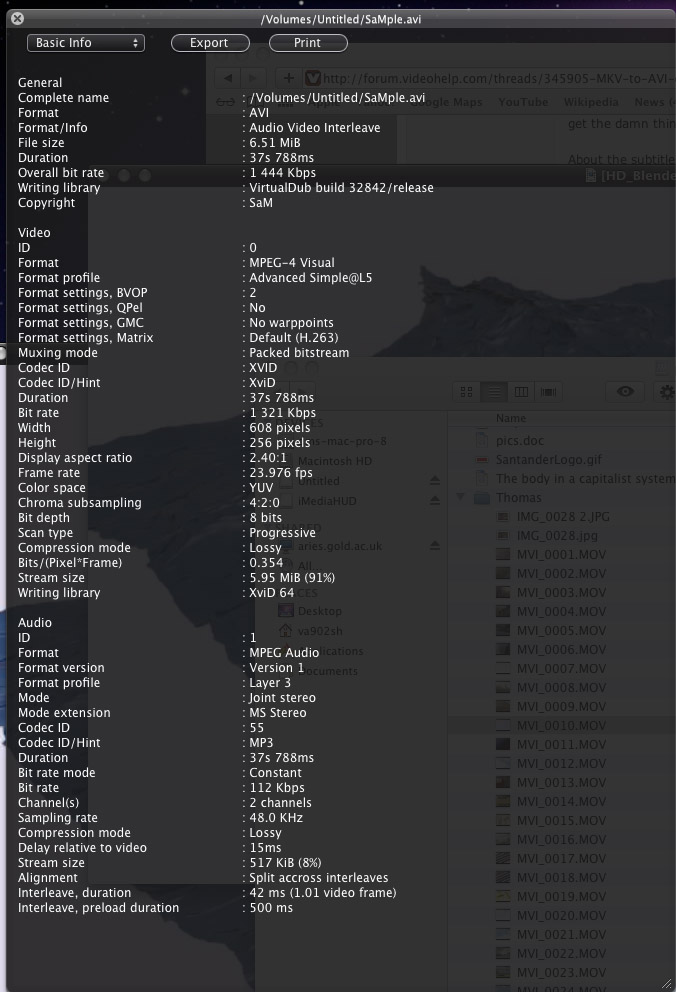Select pics.doc in Finder list
Screen dimensions: 676x992
[x=519, y=440]
